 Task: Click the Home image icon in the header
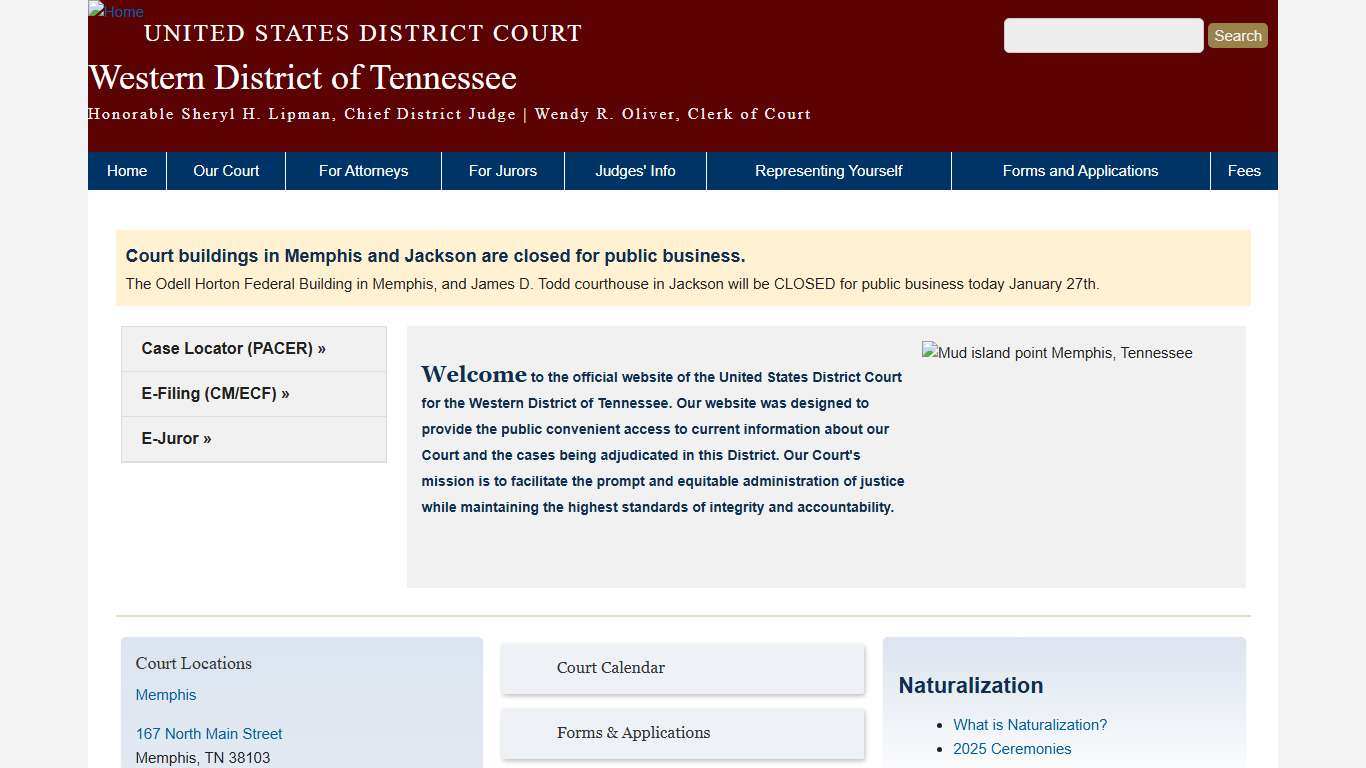point(115,12)
